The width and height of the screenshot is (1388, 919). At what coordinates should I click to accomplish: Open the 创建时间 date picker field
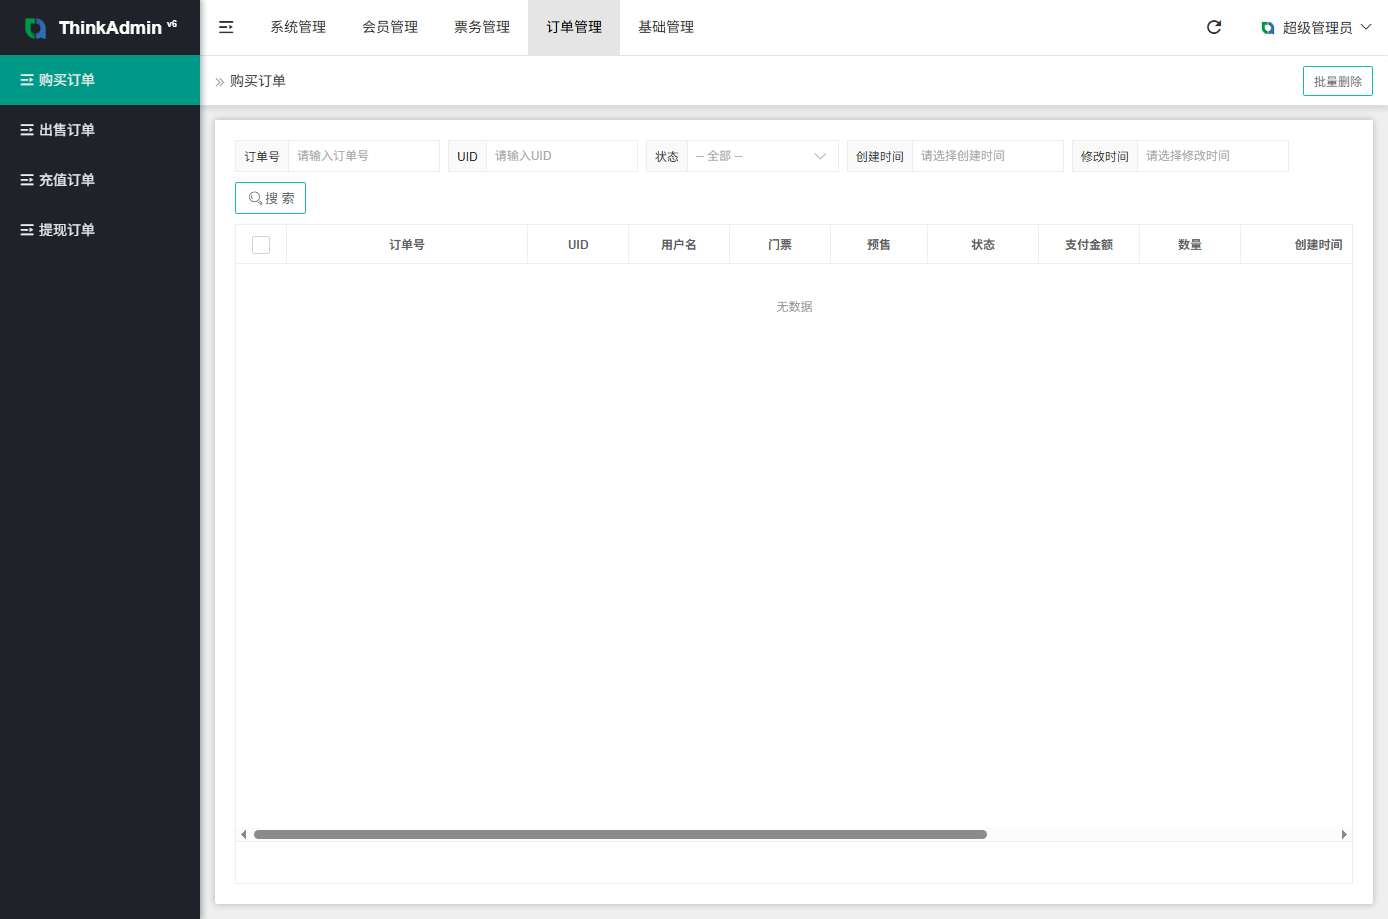click(x=987, y=156)
